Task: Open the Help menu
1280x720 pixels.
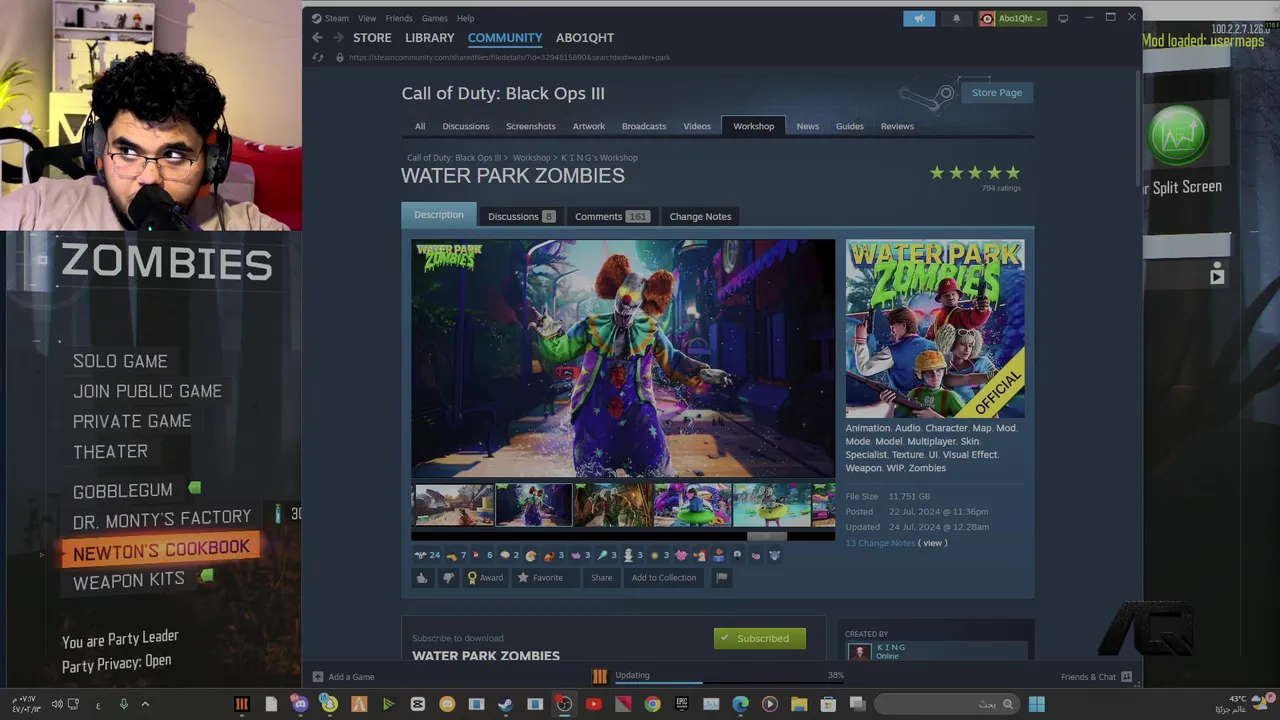Action: [x=465, y=18]
